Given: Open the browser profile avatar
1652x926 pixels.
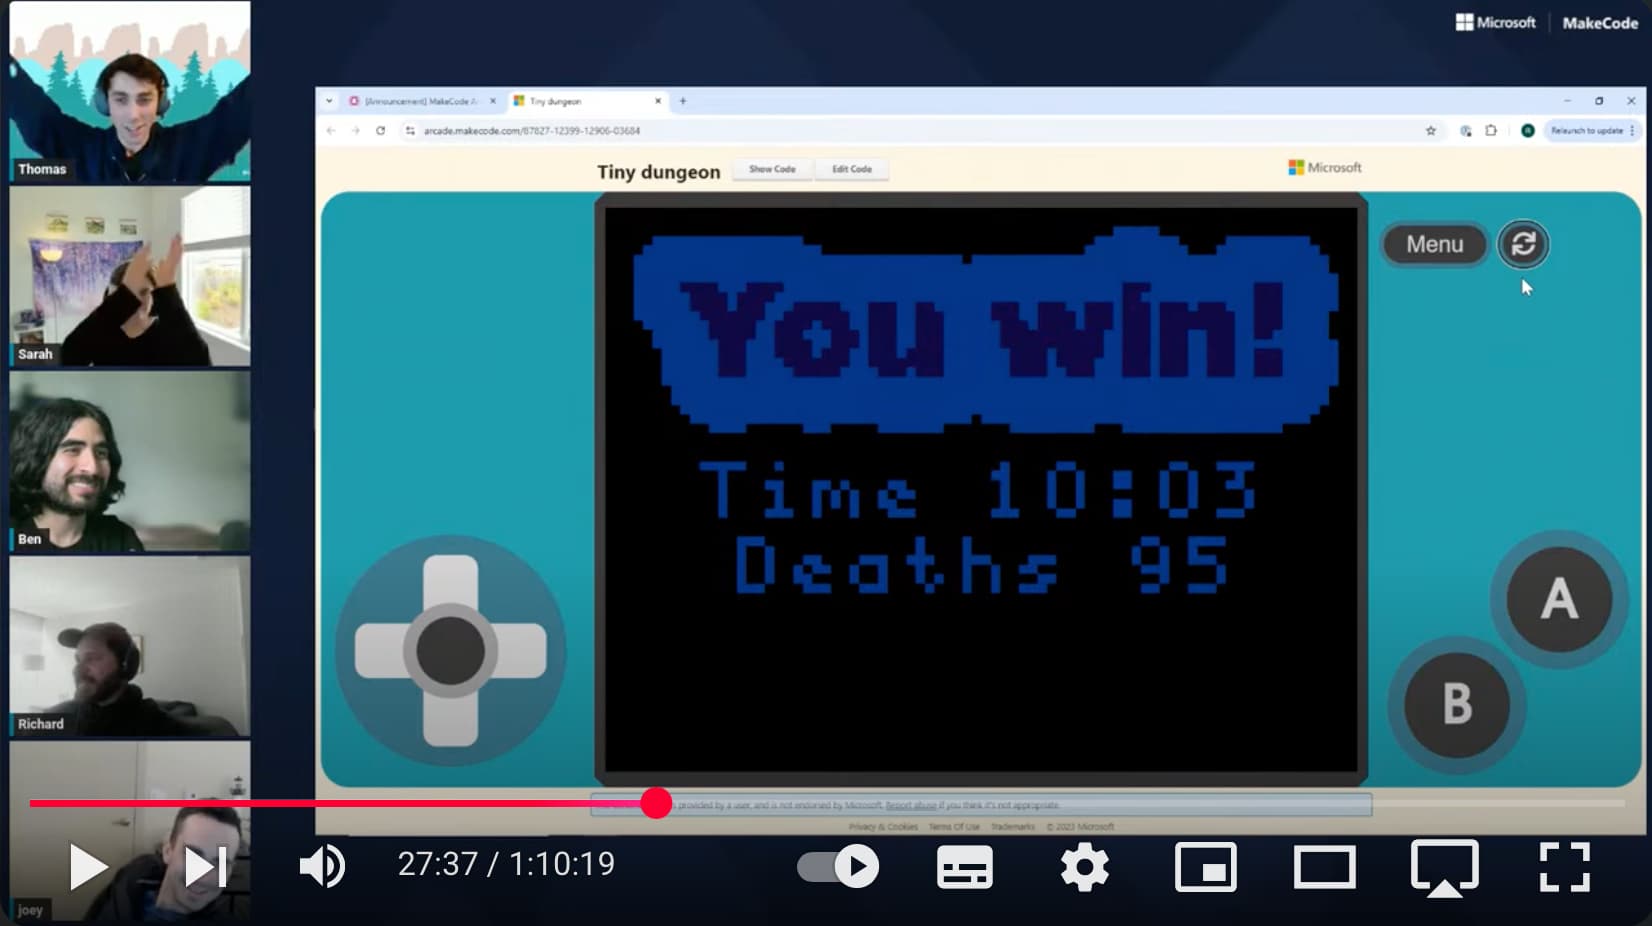Looking at the screenshot, I should click(1527, 130).
